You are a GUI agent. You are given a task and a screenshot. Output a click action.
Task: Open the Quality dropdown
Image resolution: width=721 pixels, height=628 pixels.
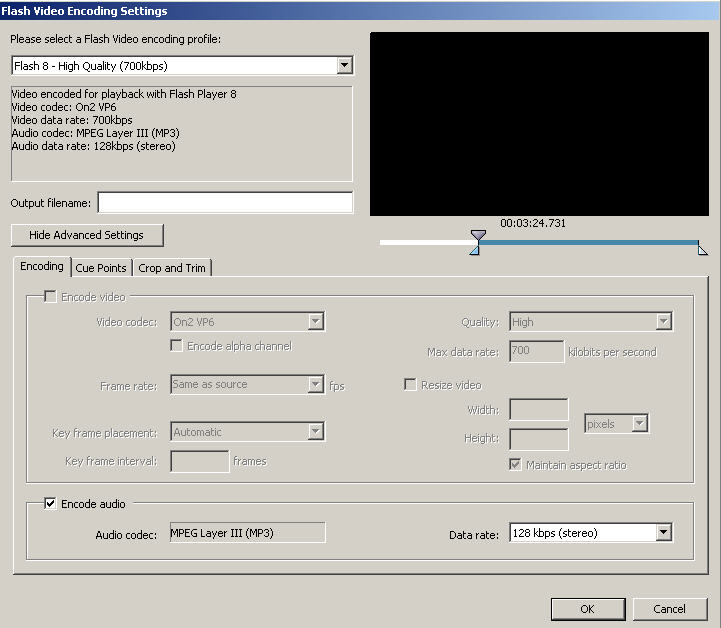(591, 321)
